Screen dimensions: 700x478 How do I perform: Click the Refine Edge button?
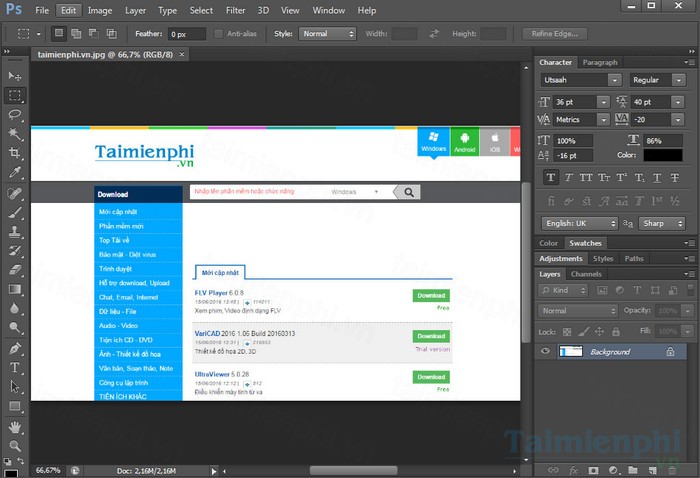[554, 33]
